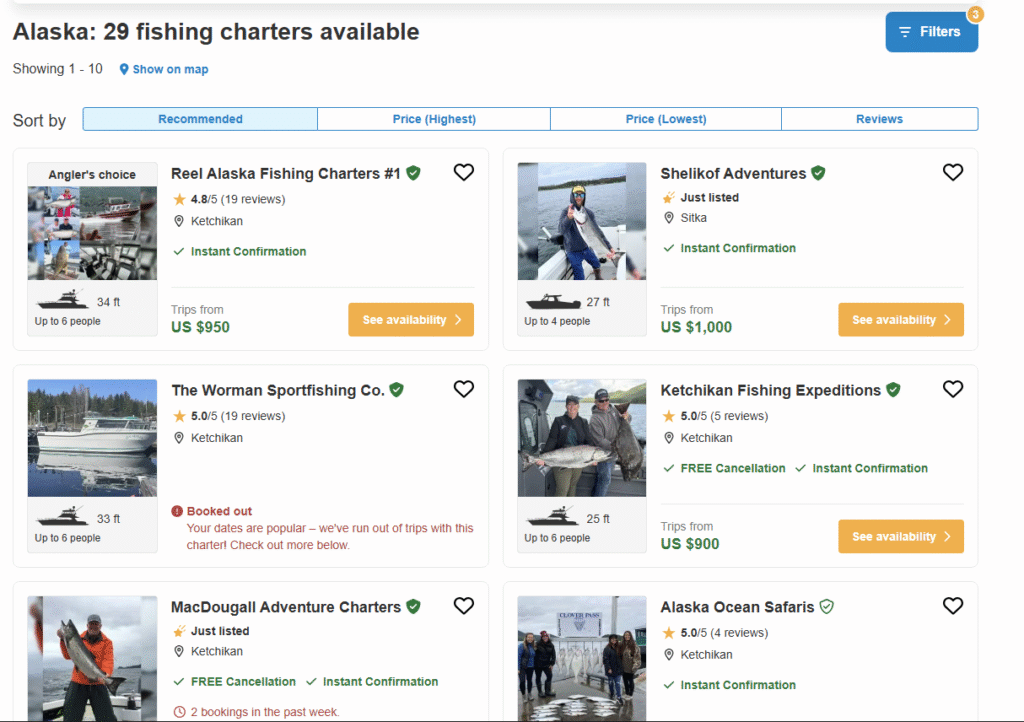Click the star rating icon for Reel Alaska

coord(179,199)
